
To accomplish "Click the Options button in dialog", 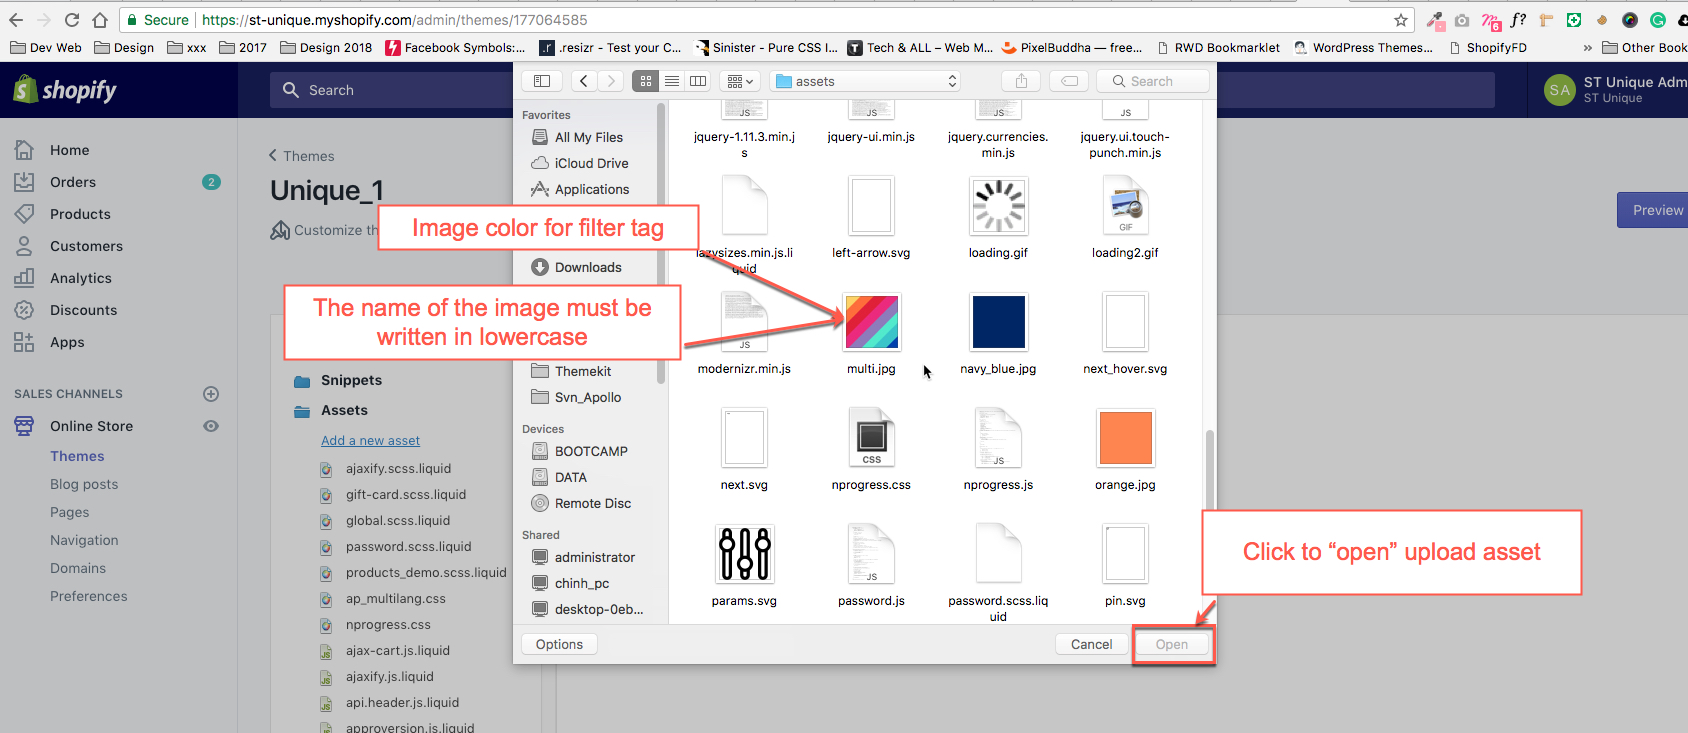I will [x=559, y=645].
